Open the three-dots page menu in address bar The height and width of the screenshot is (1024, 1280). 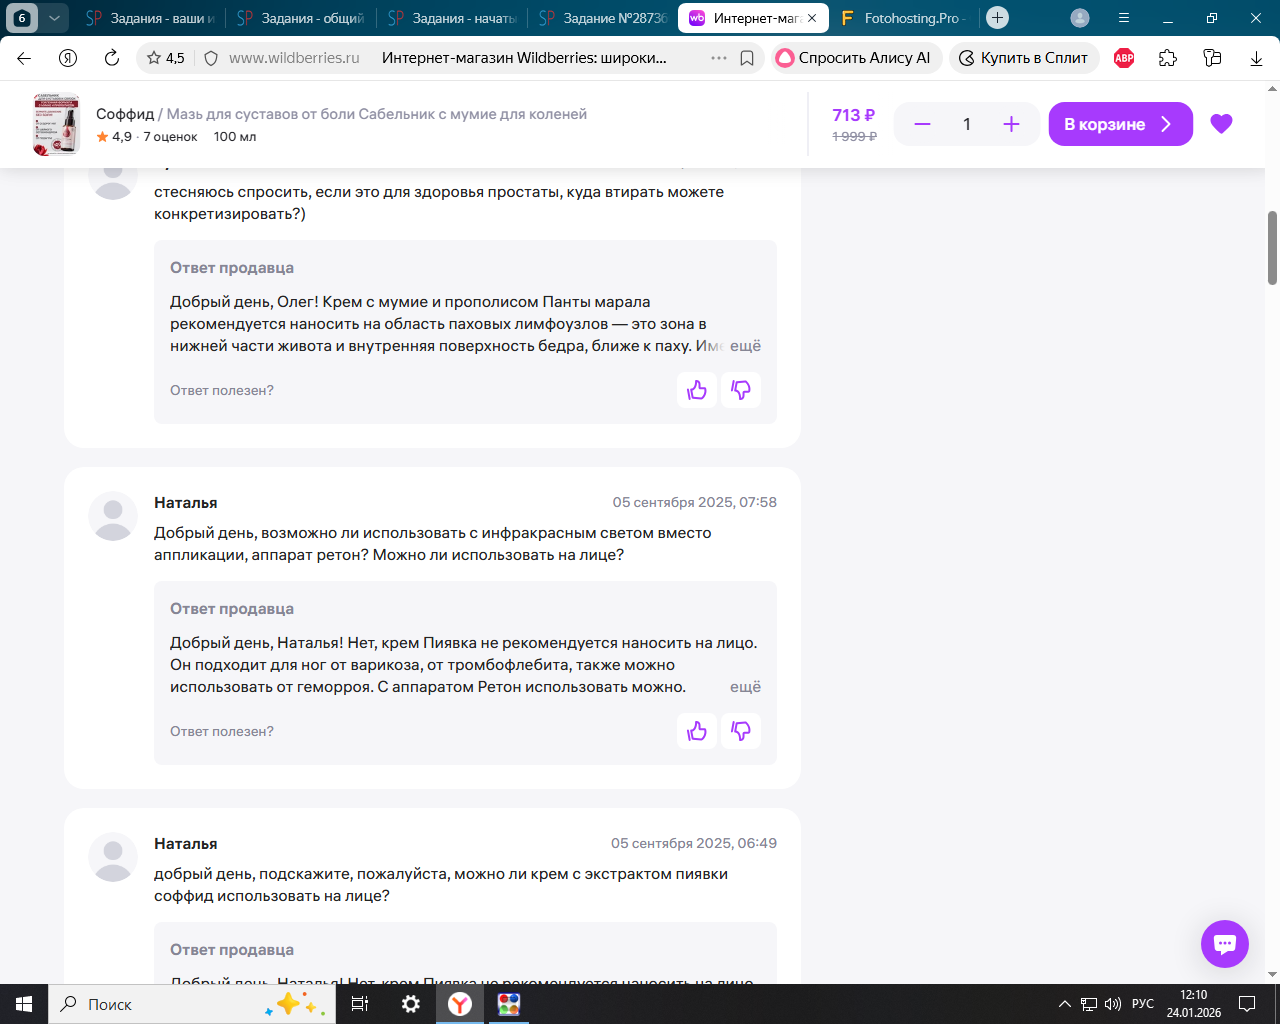tap(719, 58)
